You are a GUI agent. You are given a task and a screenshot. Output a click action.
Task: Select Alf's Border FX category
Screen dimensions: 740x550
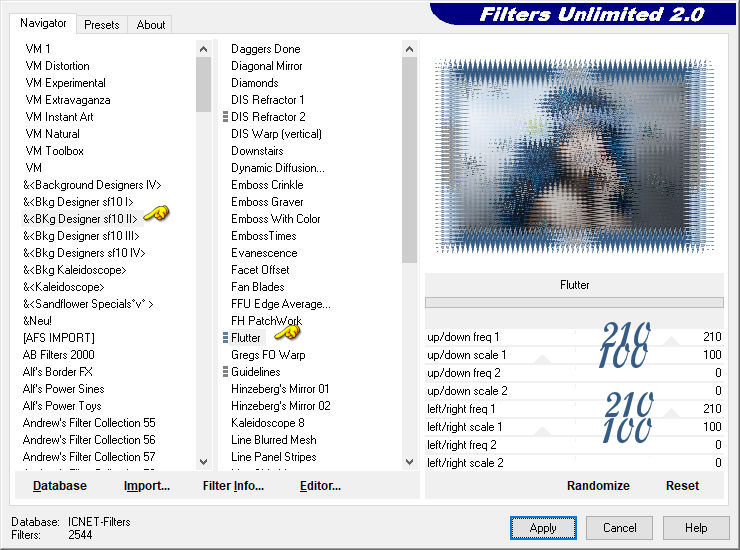tap(58, 372)
